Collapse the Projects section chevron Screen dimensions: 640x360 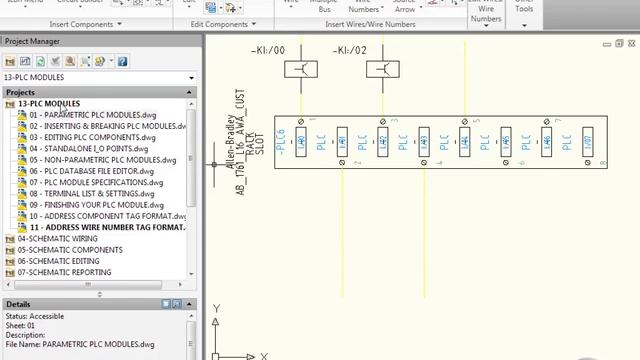[189, 92]
